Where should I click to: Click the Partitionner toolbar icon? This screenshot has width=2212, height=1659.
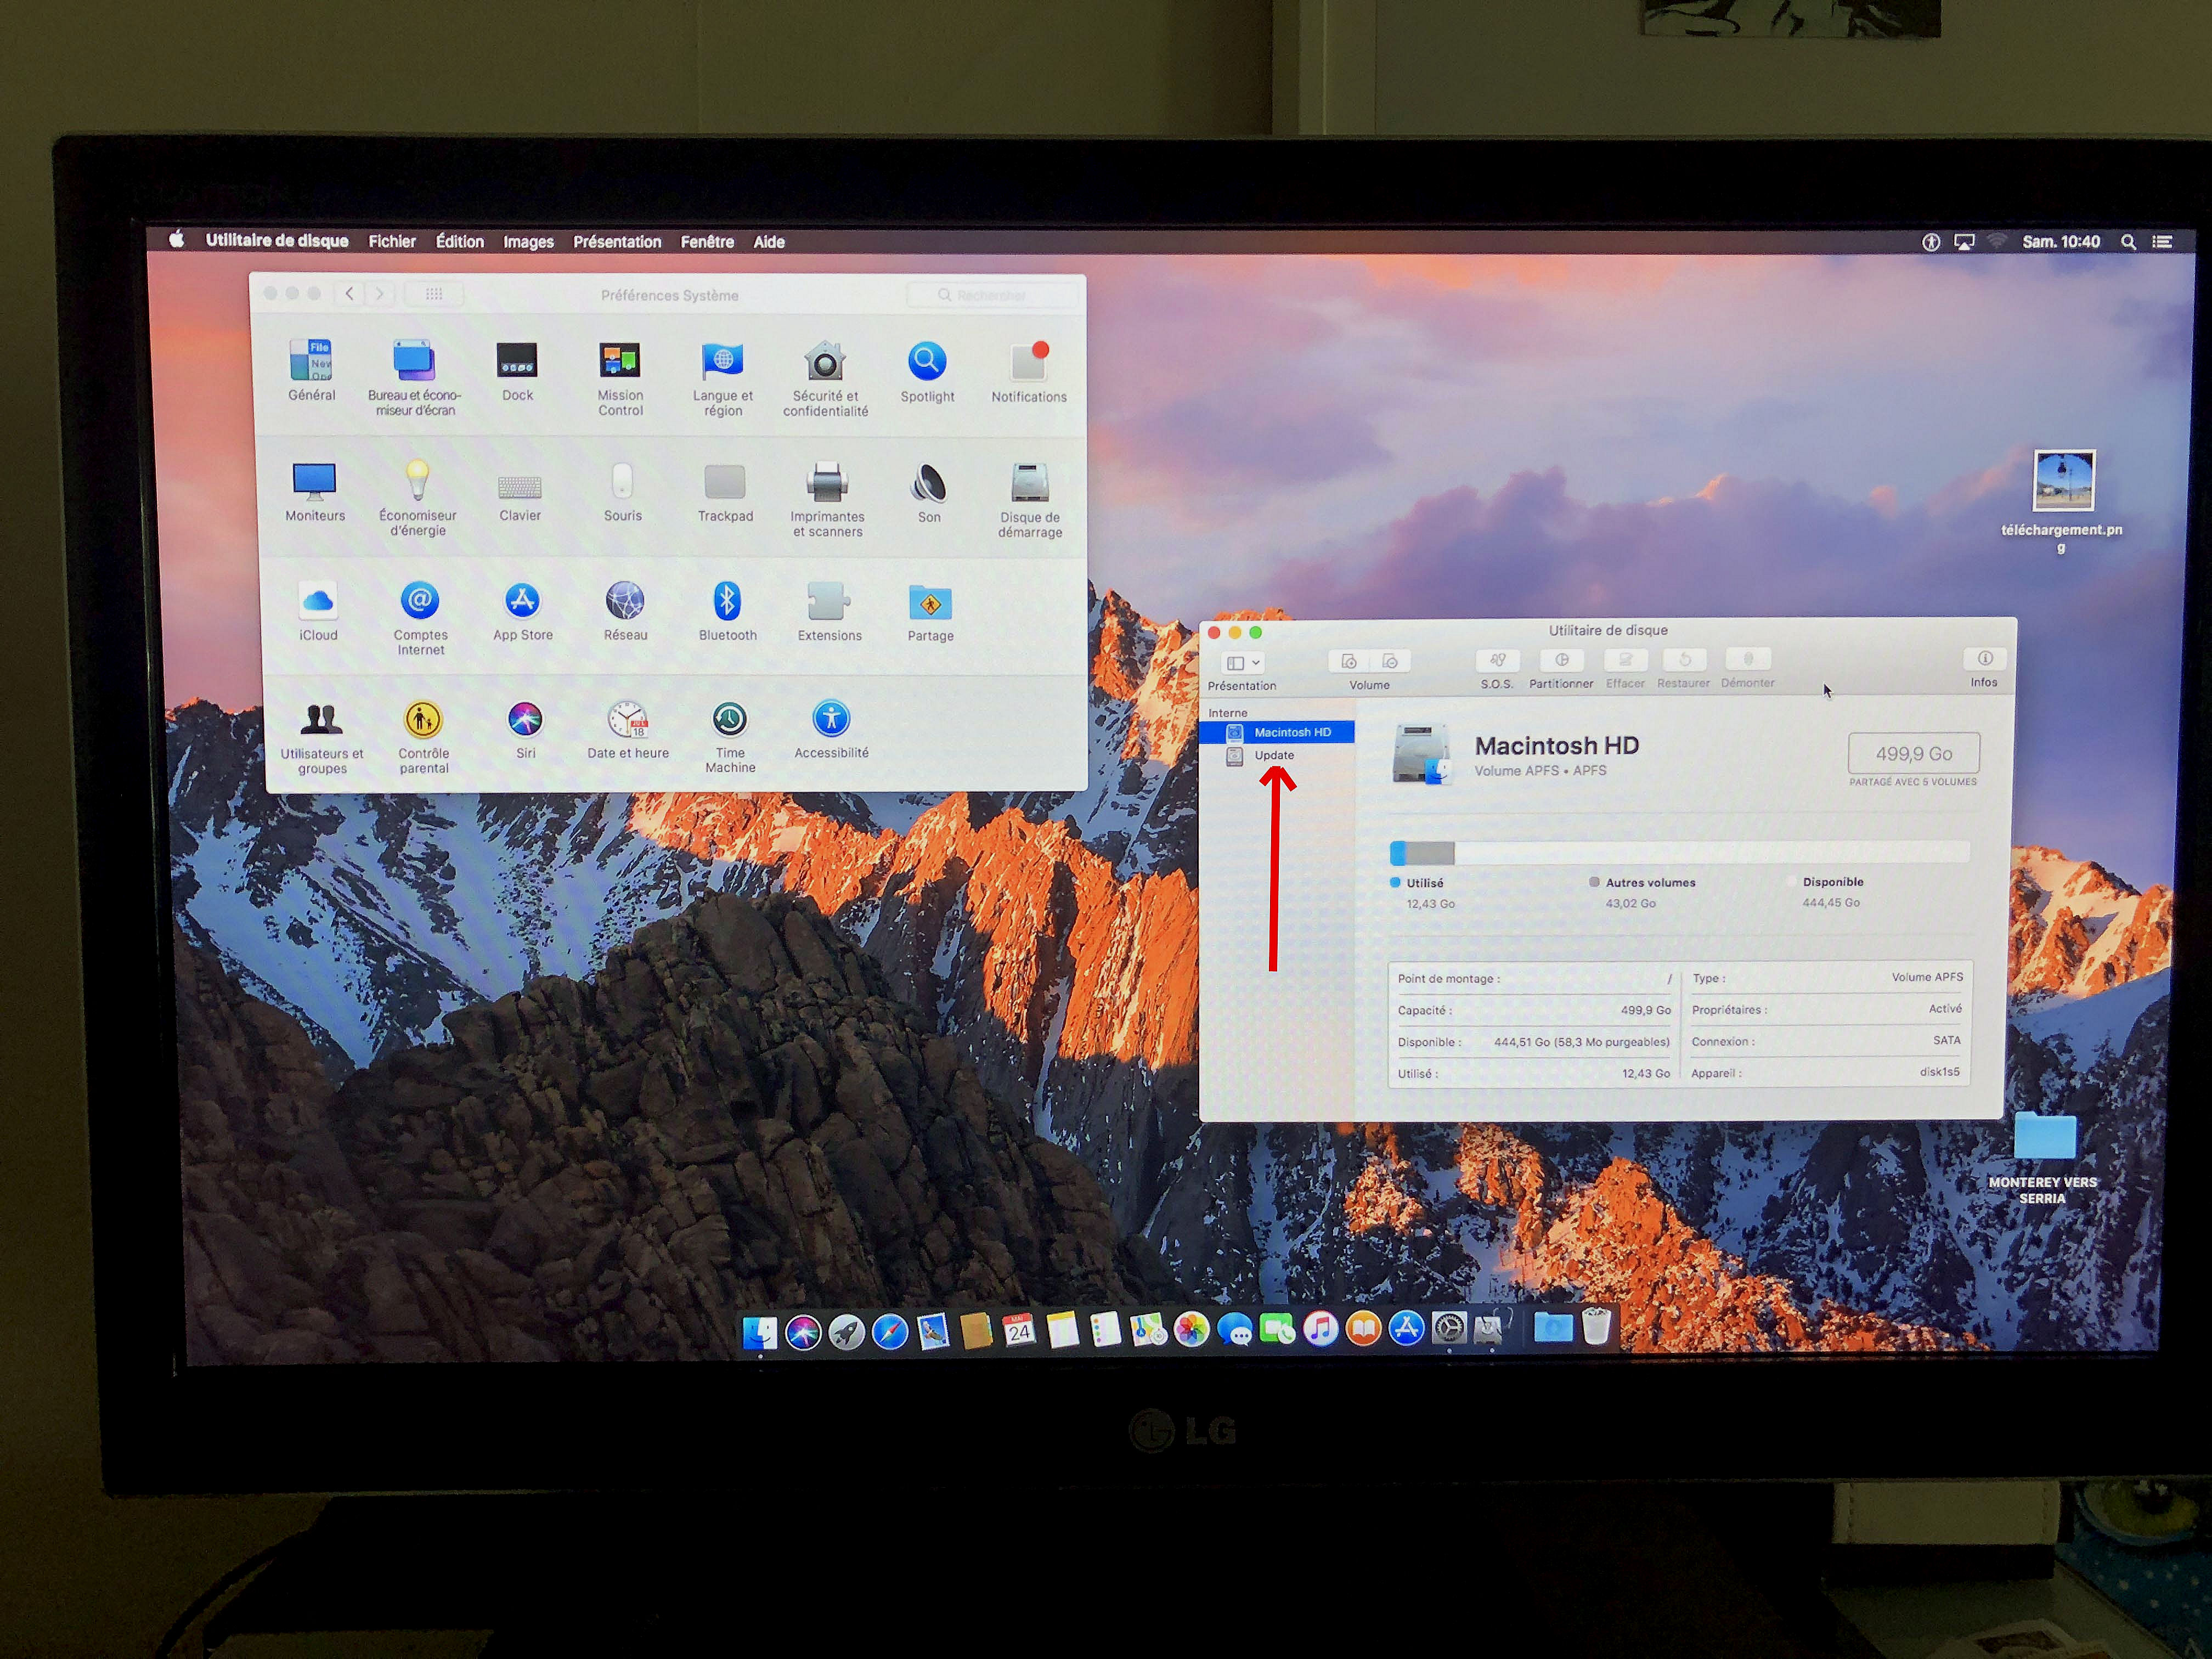[x=1561, y=661]
